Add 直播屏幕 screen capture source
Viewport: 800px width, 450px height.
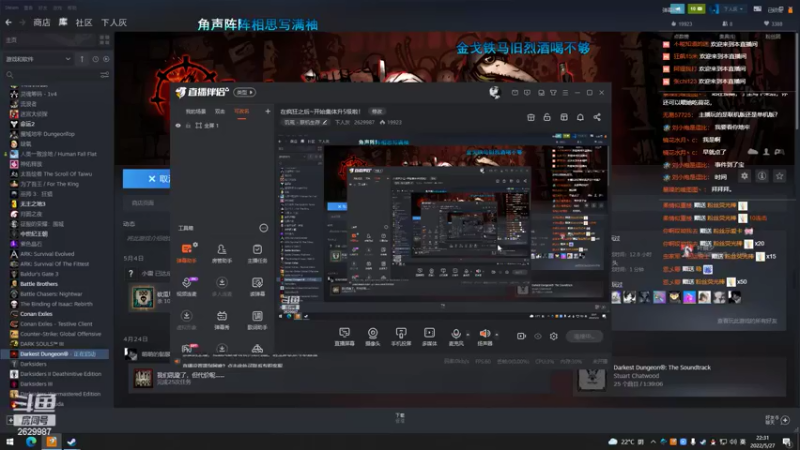[344, 337]
